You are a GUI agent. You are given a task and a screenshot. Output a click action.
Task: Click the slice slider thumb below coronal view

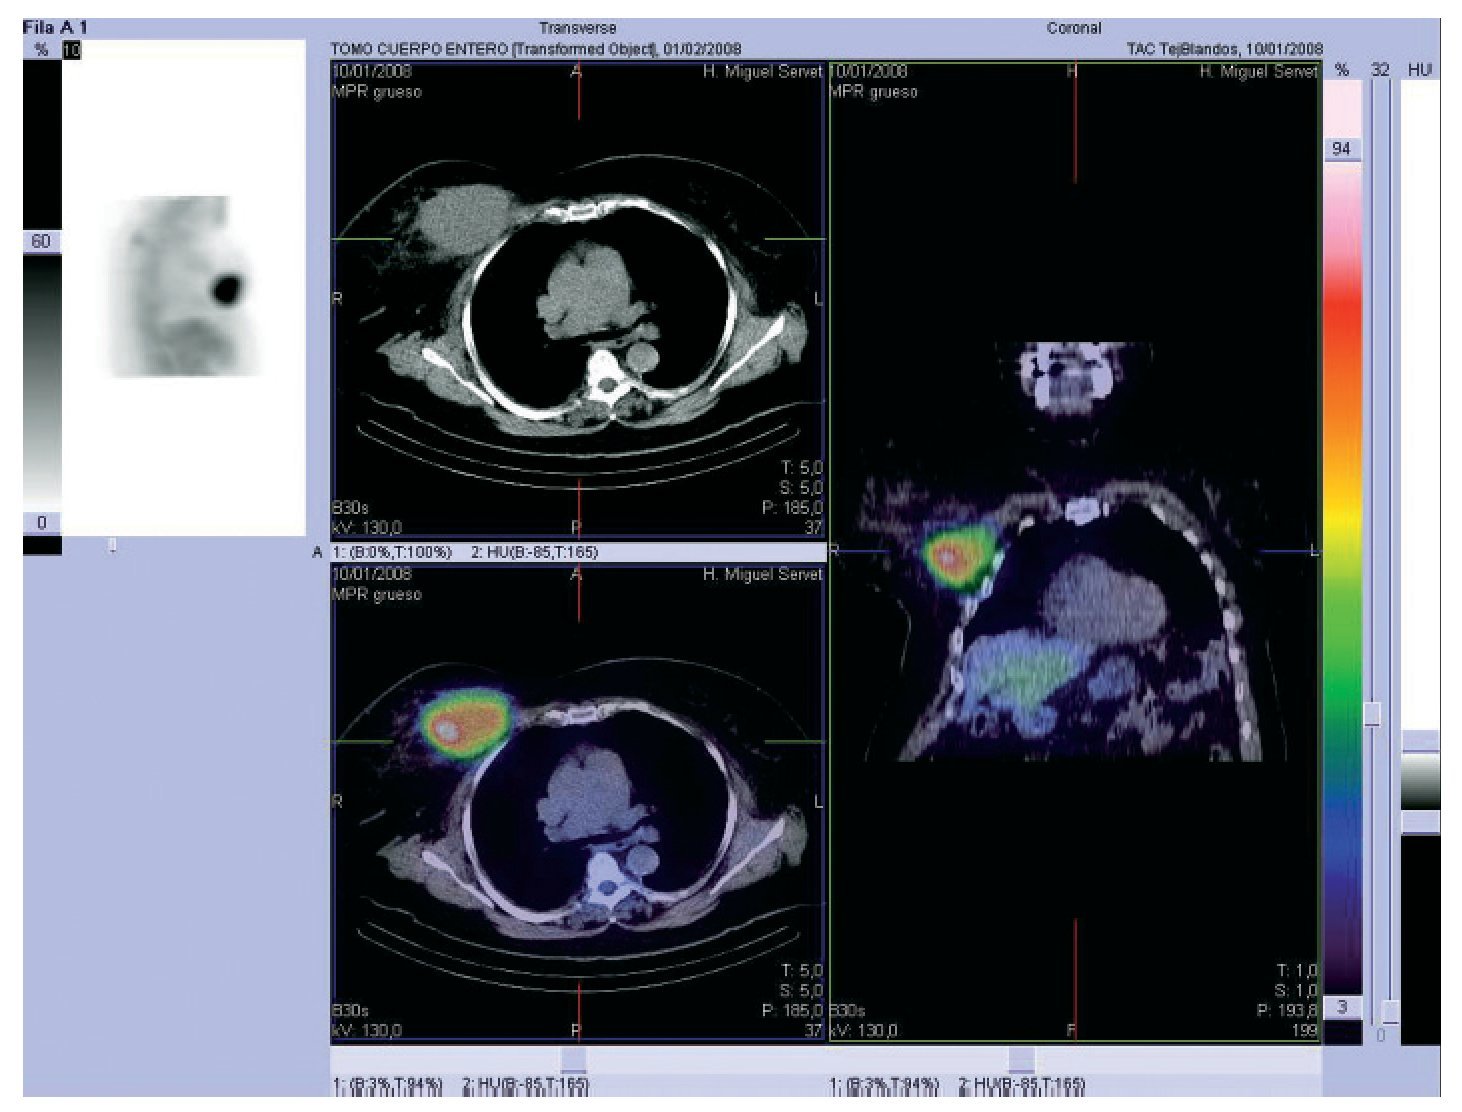1021,1060
